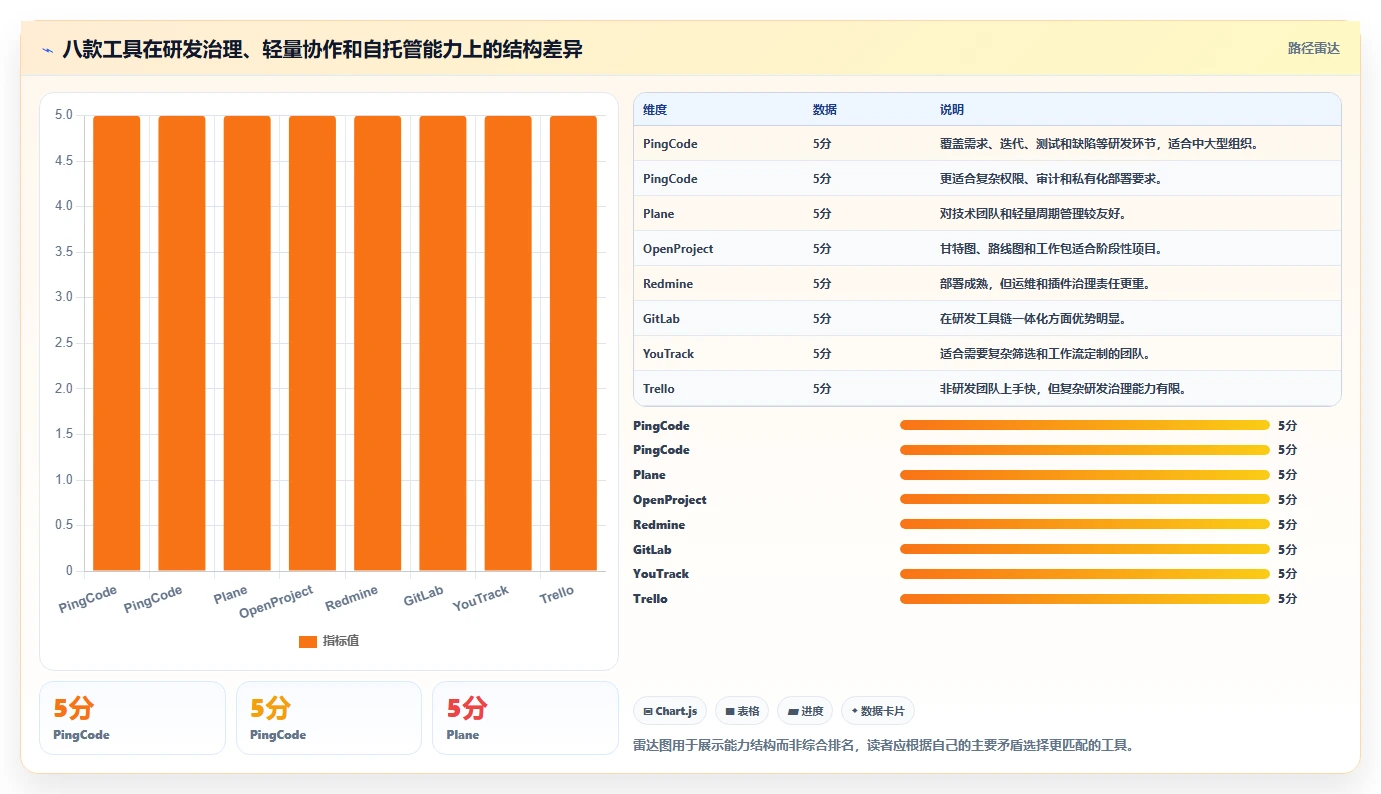
Task: Open the Plane stat card with red 5分
Action: [525, 718]
